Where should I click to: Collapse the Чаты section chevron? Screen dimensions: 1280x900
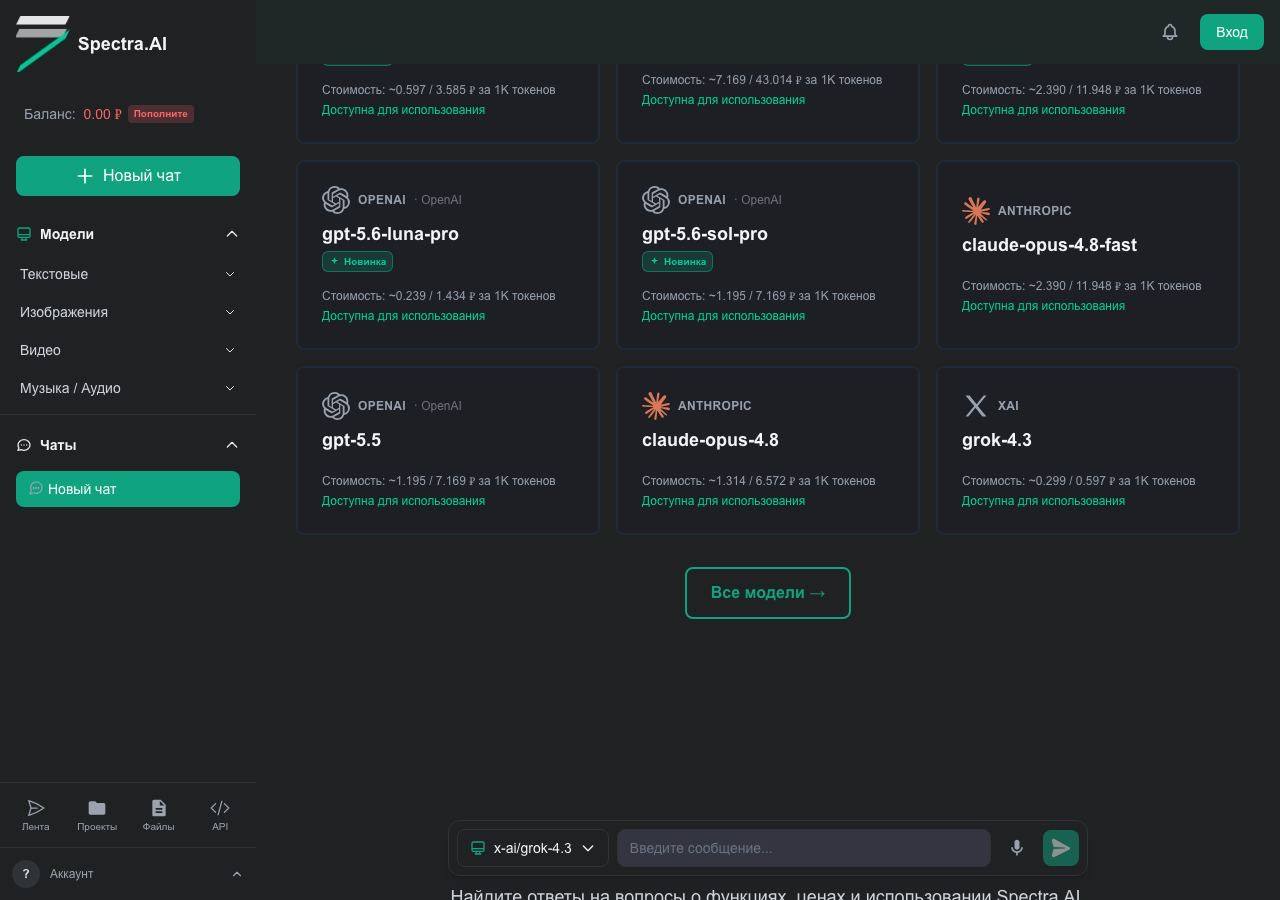coord(232,445)
